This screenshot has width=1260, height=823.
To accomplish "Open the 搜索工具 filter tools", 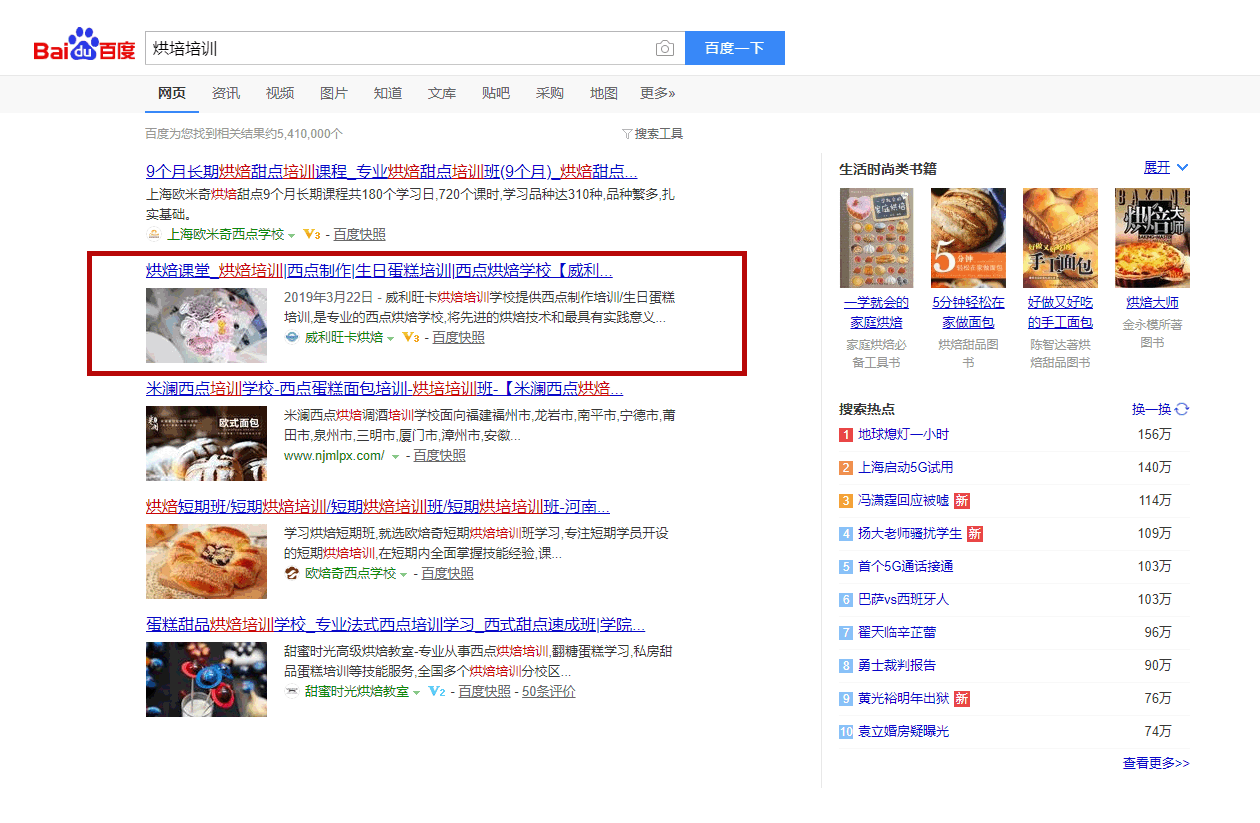I will click(x=652, y=134).
